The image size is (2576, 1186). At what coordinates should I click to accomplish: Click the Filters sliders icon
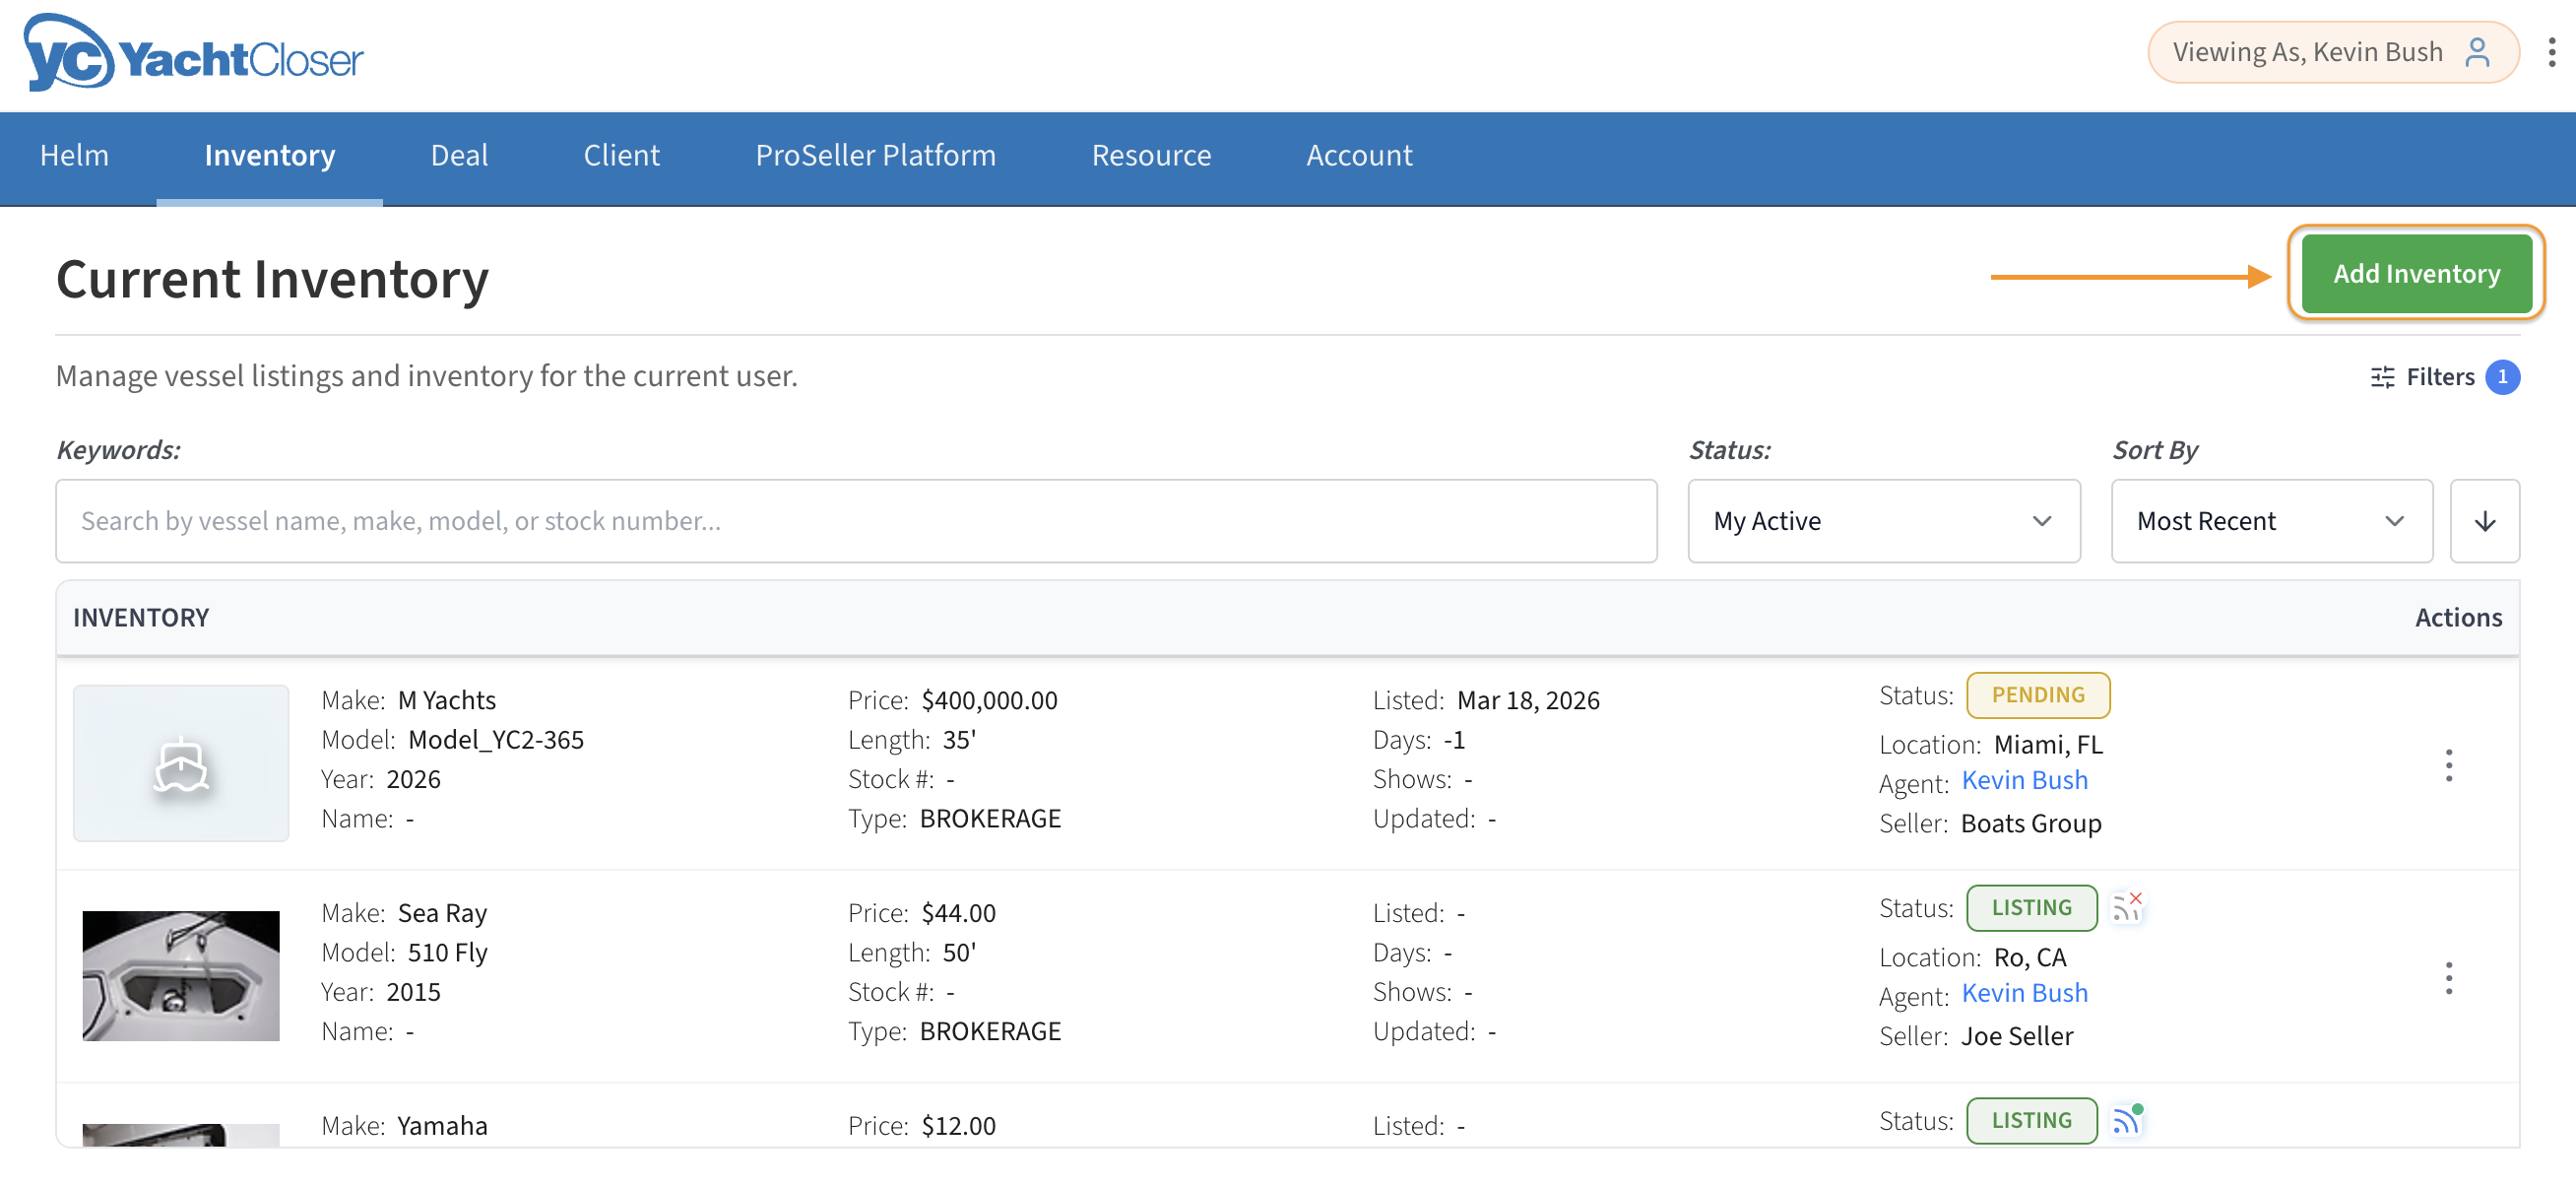tap(2382, 377)
